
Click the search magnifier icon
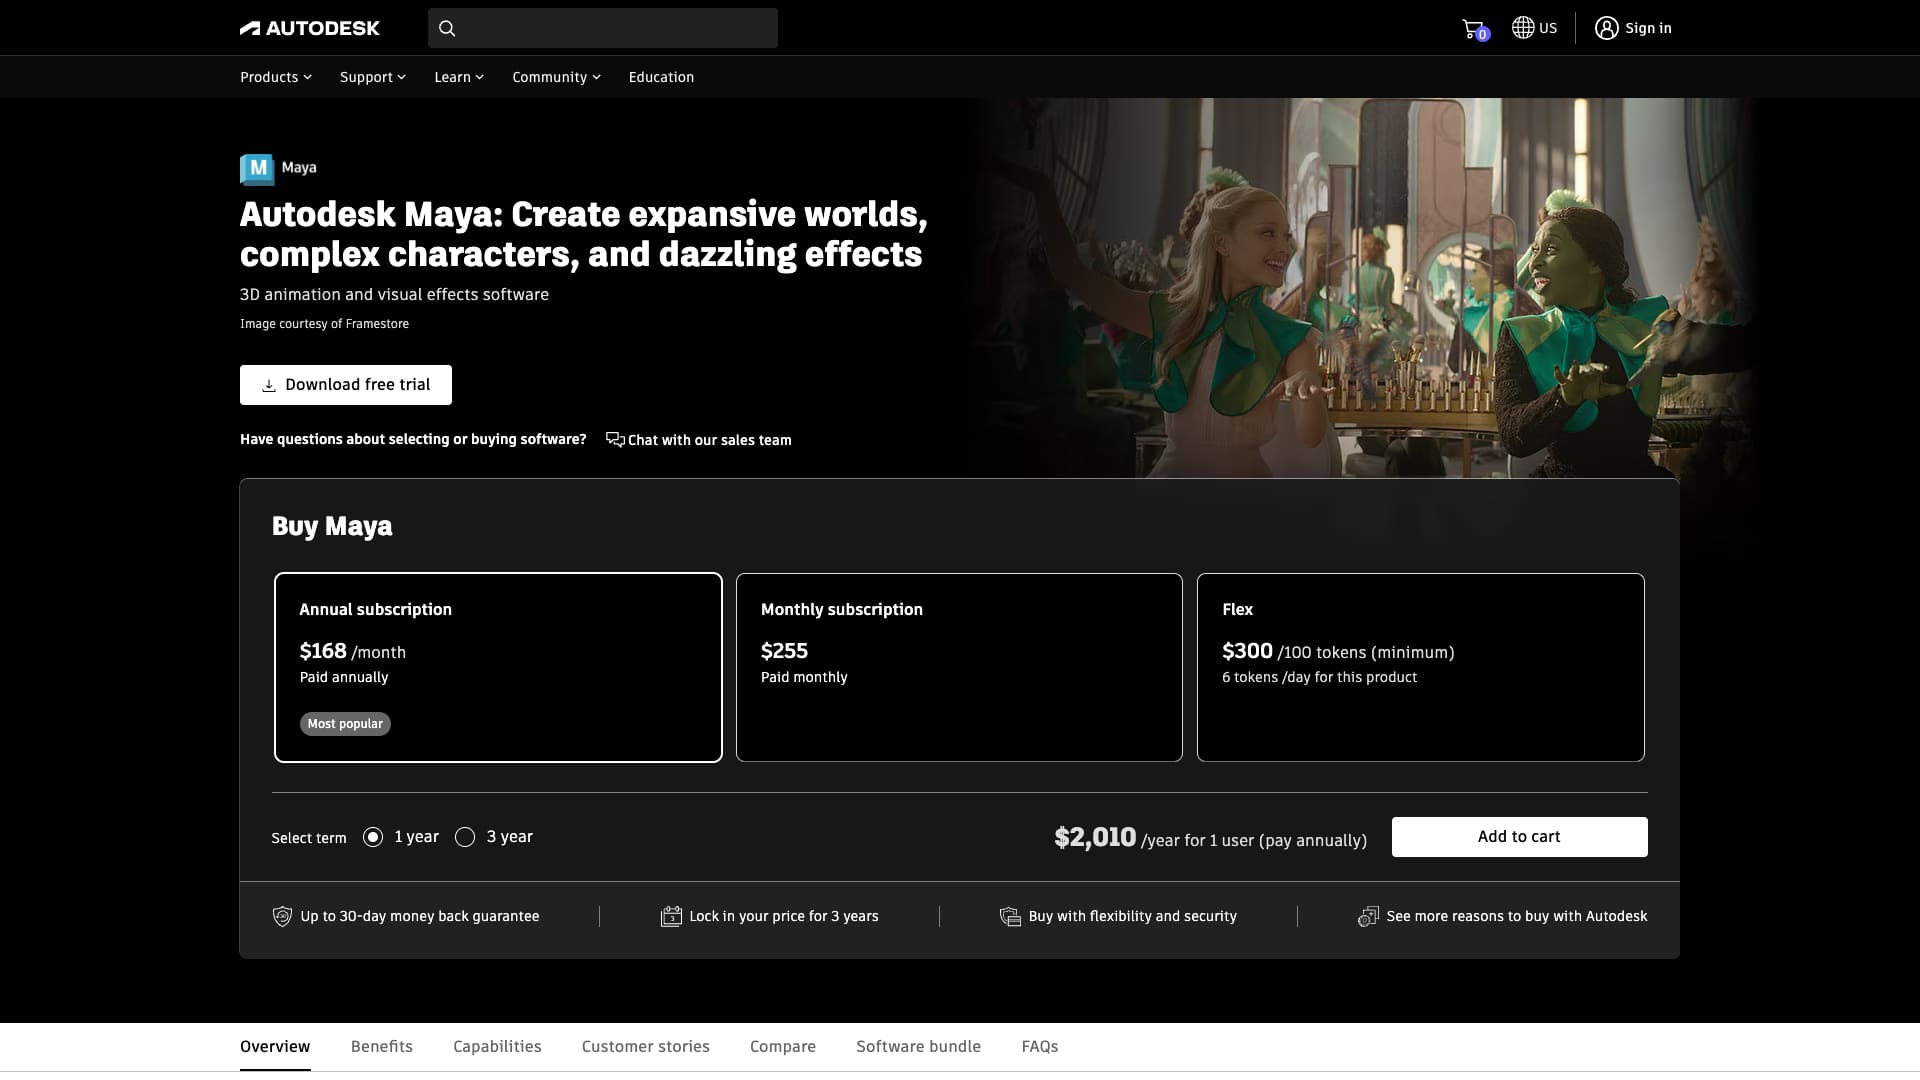coord(447,28)
